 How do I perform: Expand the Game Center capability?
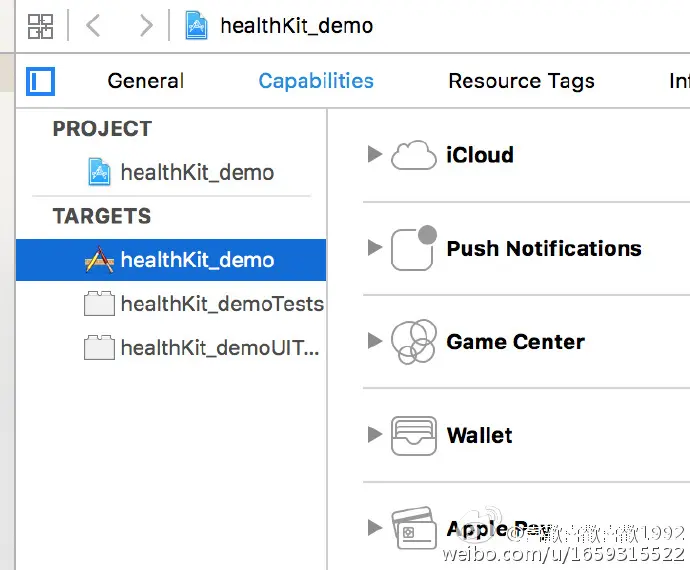(x=375, y=340)
